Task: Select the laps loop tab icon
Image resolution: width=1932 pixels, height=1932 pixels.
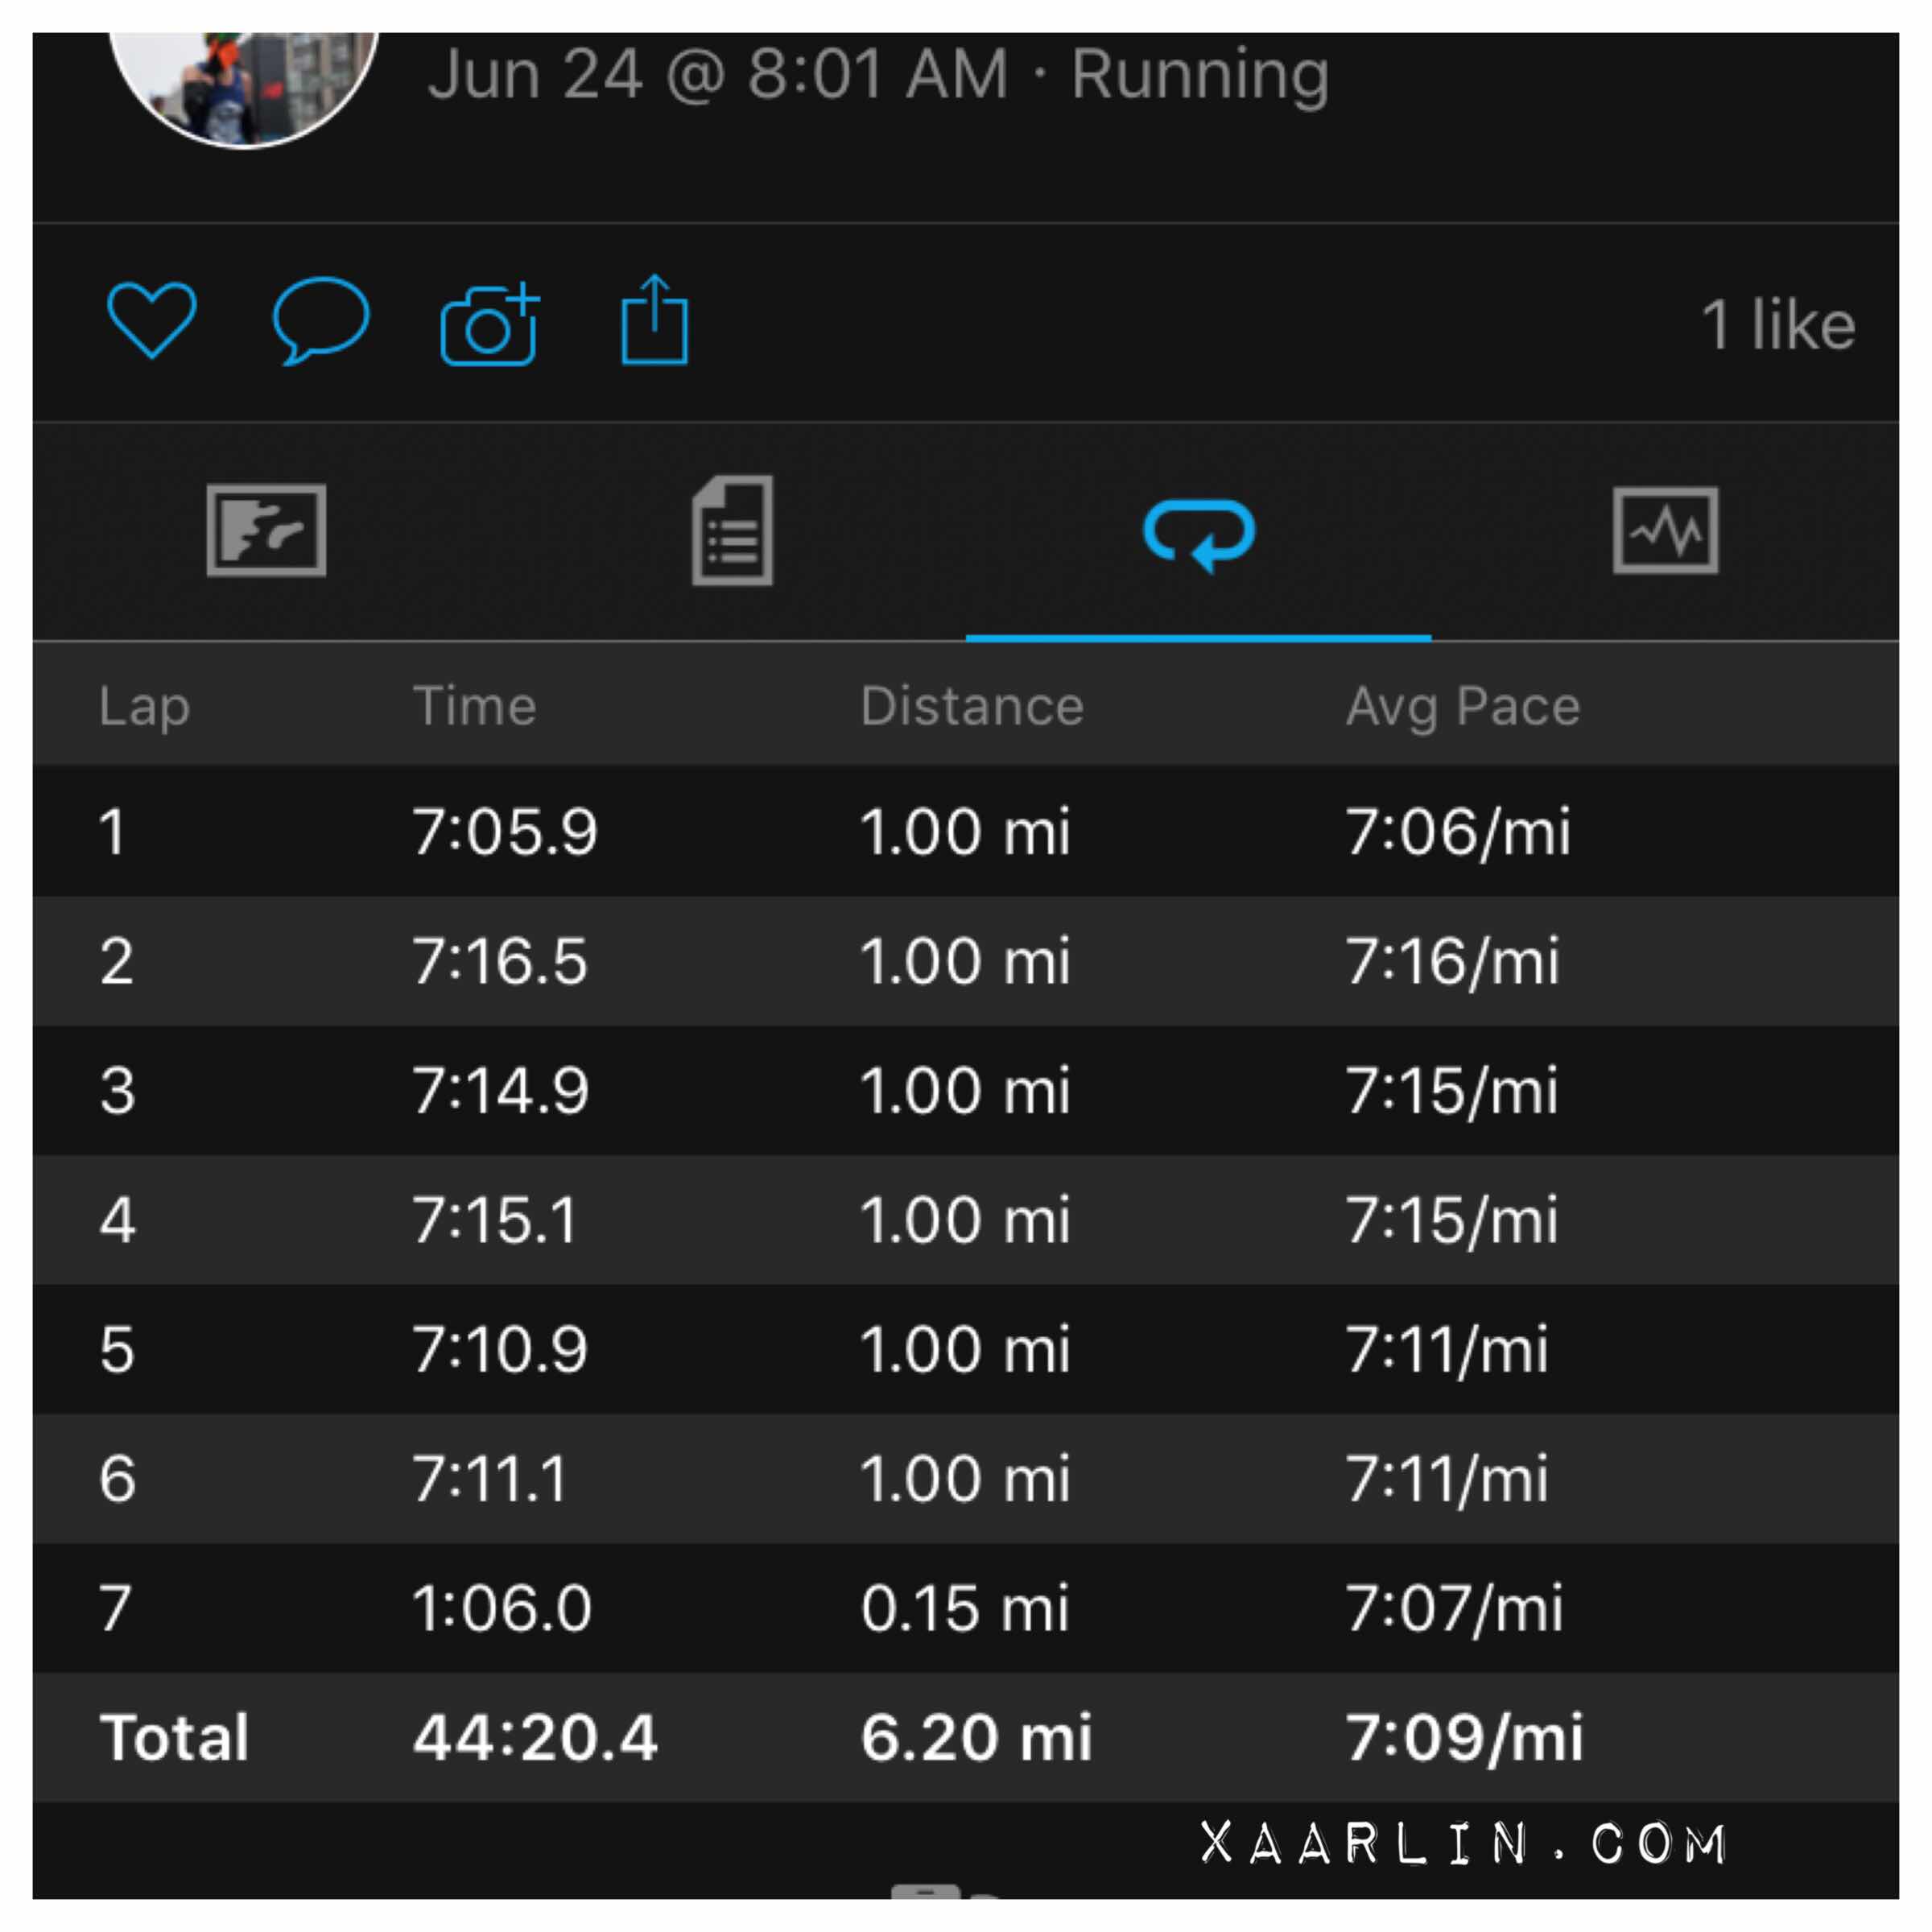Action: pos(1198,533)
